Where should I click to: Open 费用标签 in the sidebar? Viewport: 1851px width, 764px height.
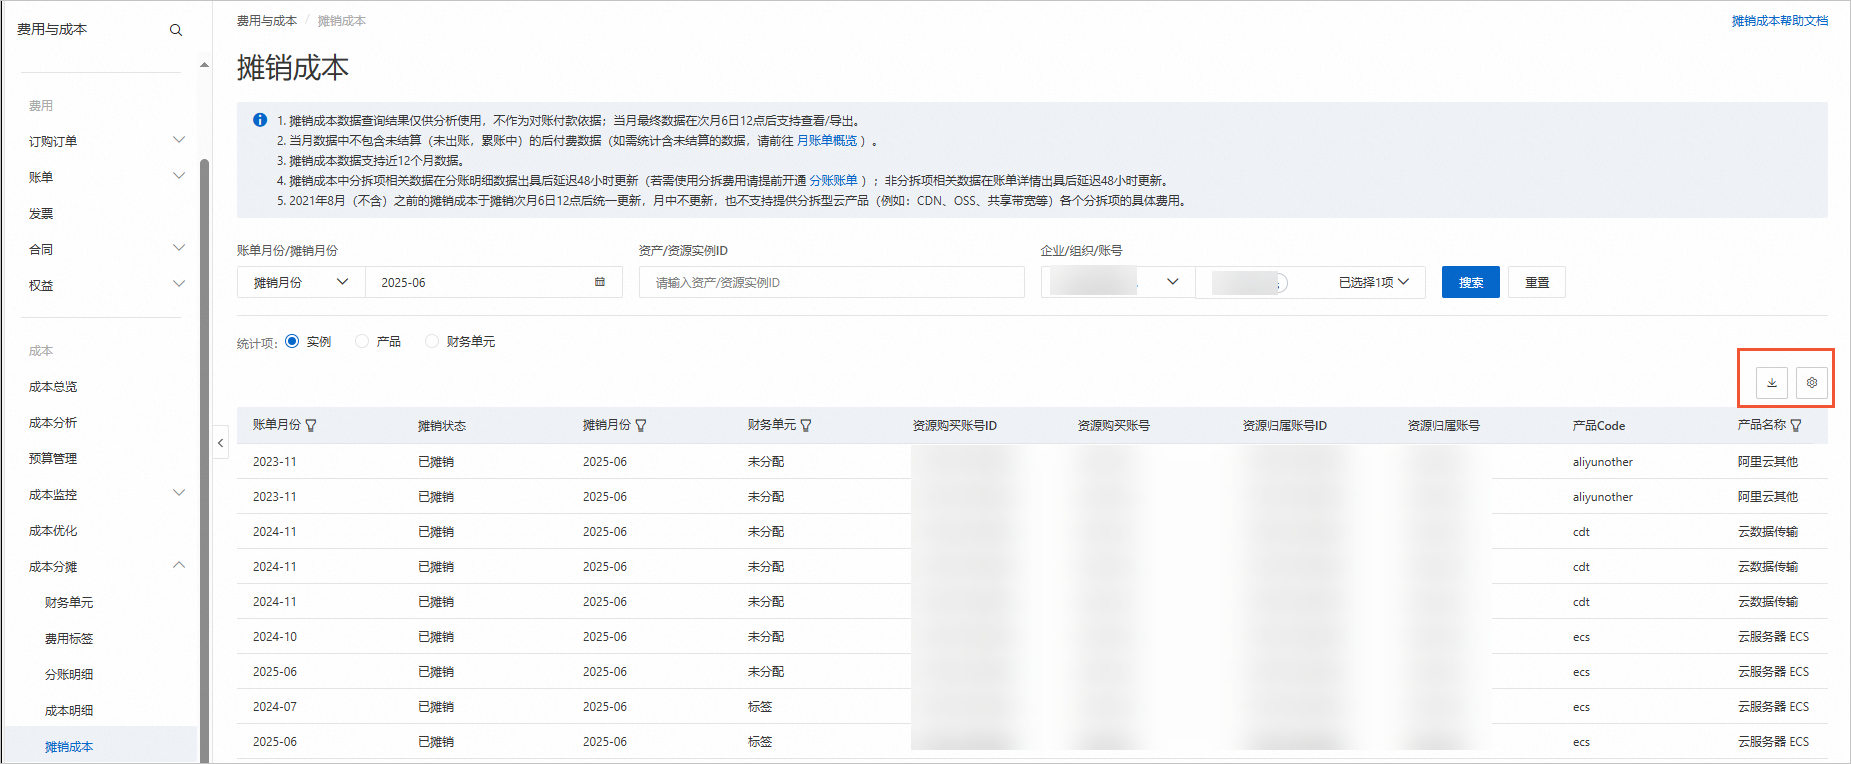click(x=69, y=638)
